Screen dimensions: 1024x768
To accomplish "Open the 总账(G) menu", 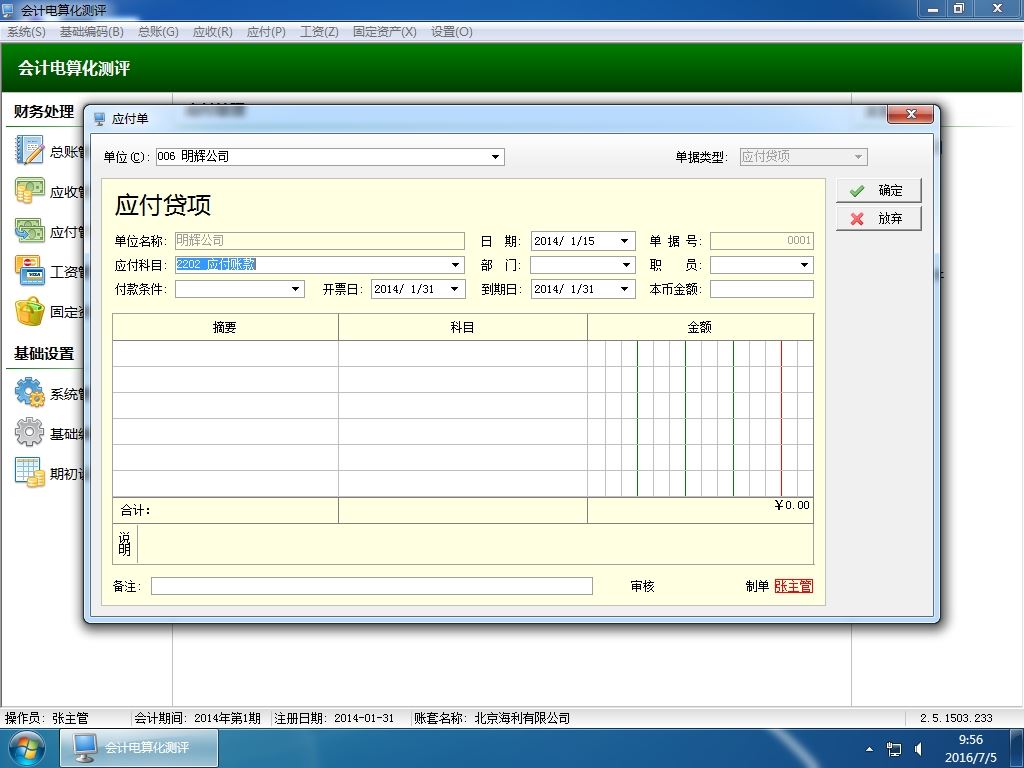I will point(158,31).
